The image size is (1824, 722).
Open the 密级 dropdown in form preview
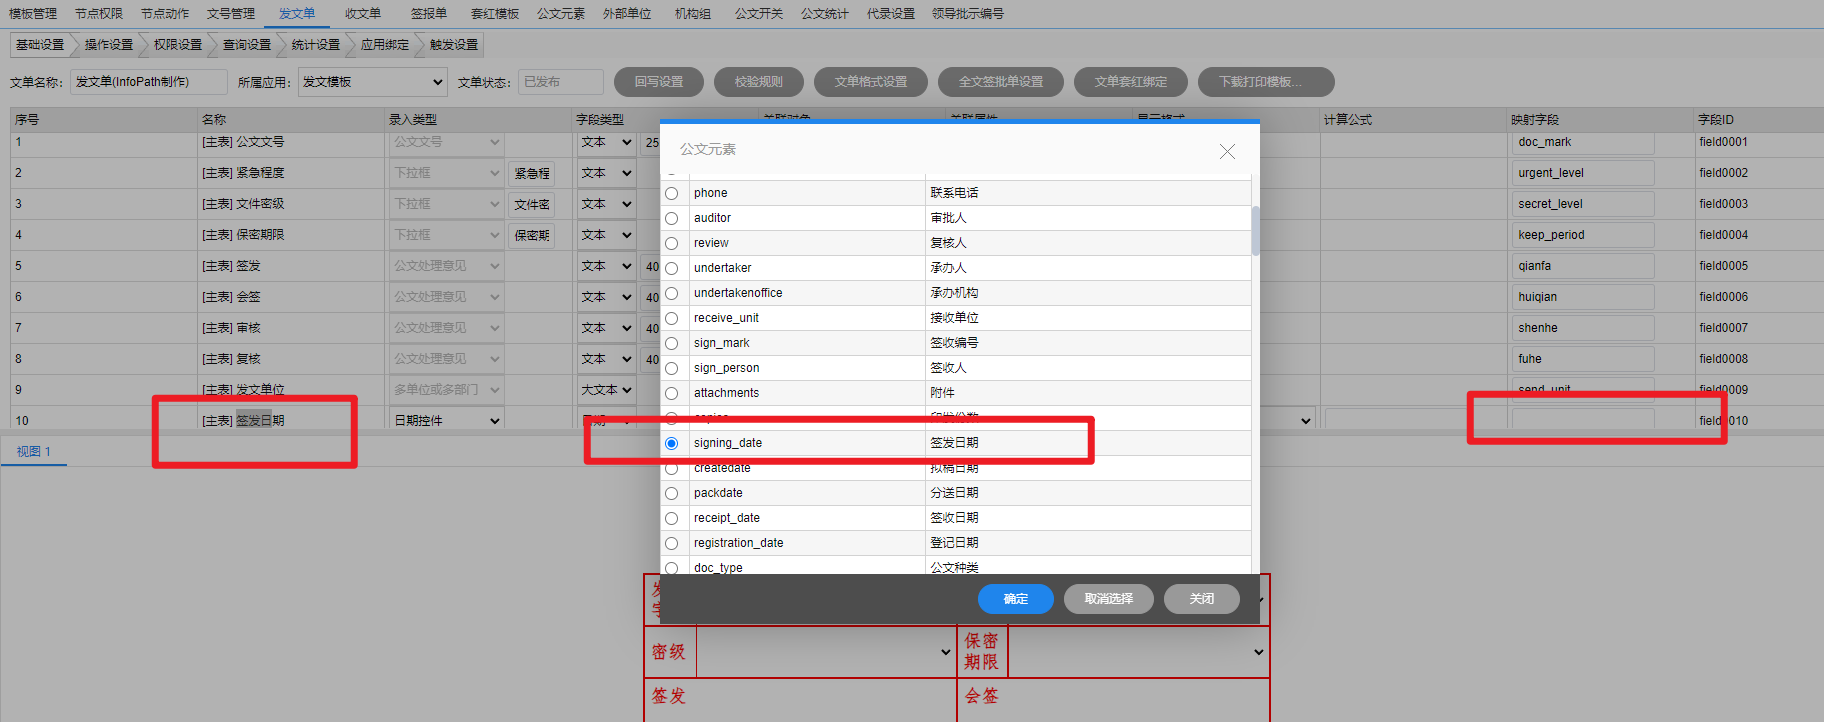coord(825,652)
